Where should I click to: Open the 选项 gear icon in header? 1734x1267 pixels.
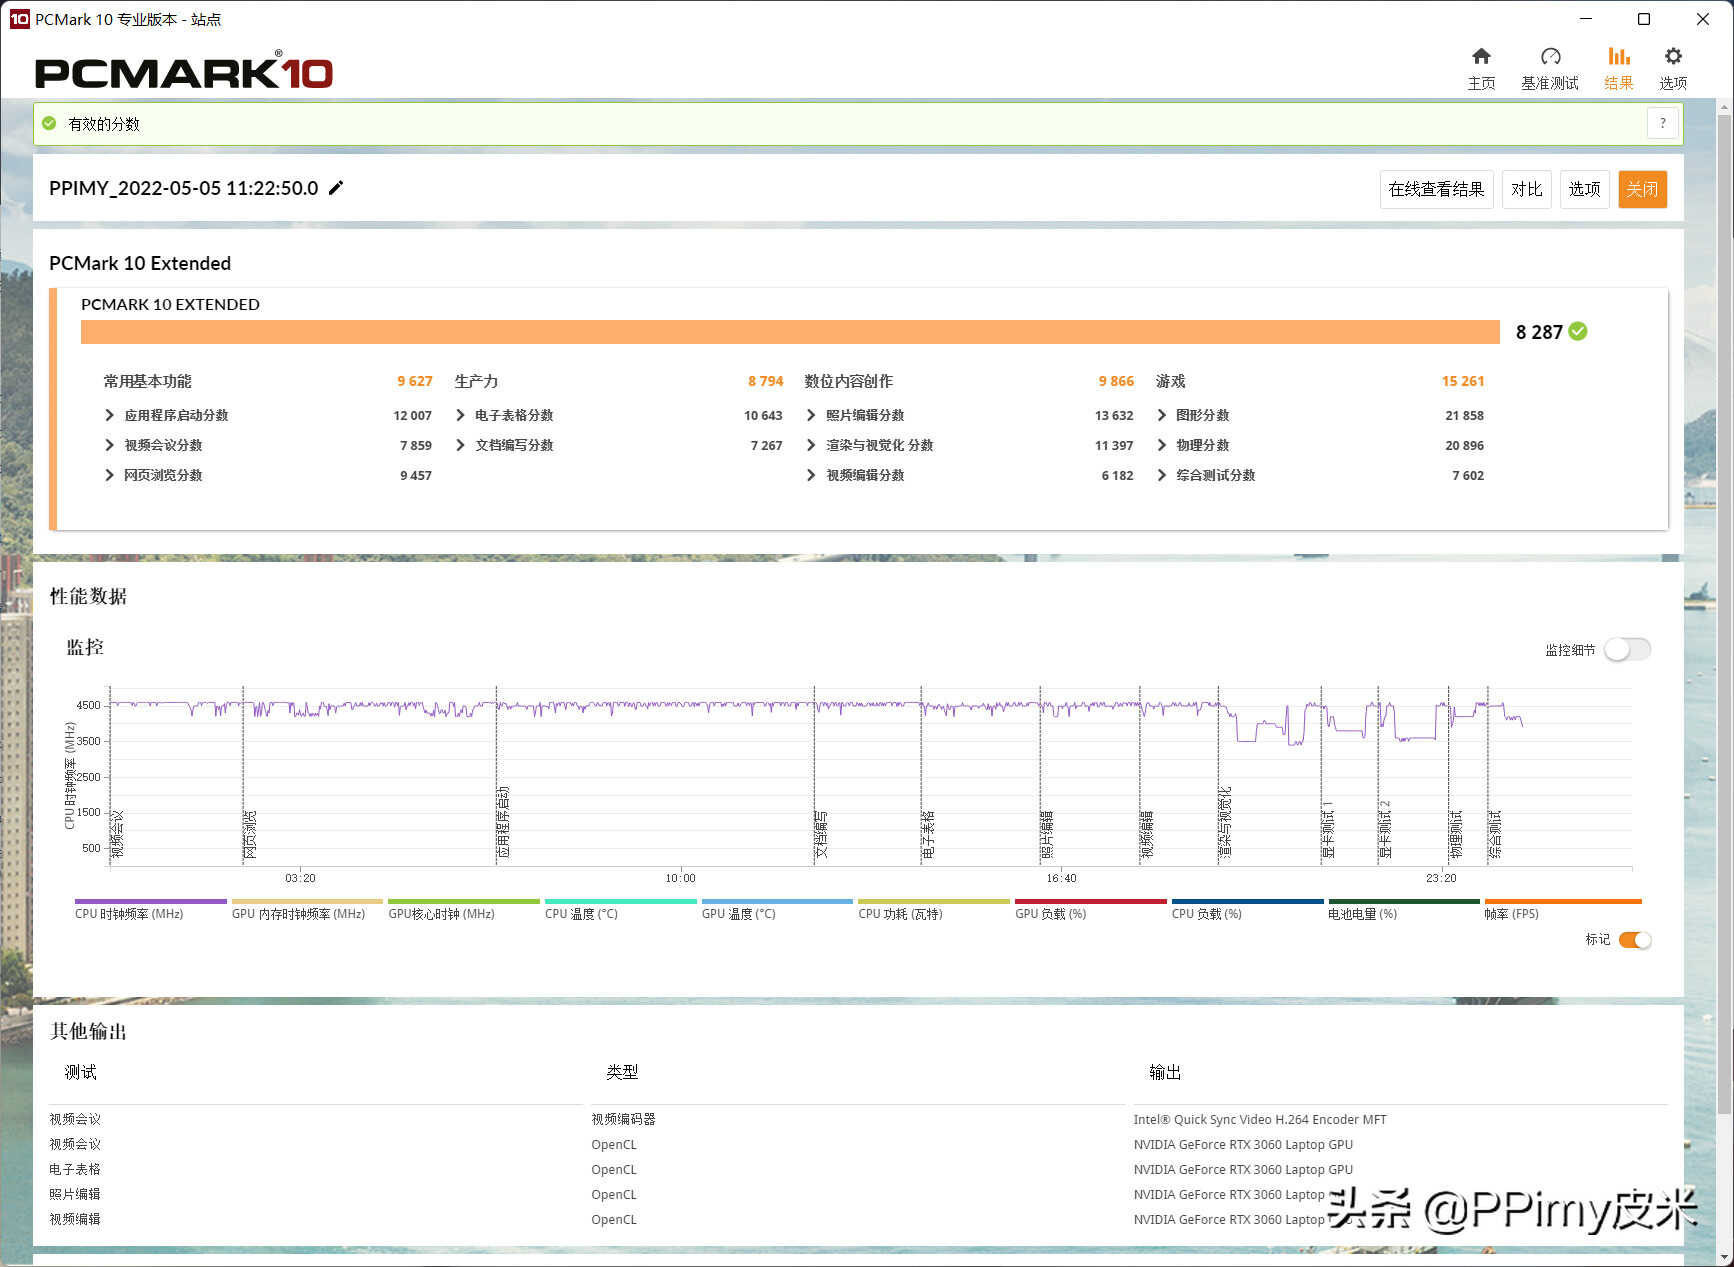coord(1673,56)
